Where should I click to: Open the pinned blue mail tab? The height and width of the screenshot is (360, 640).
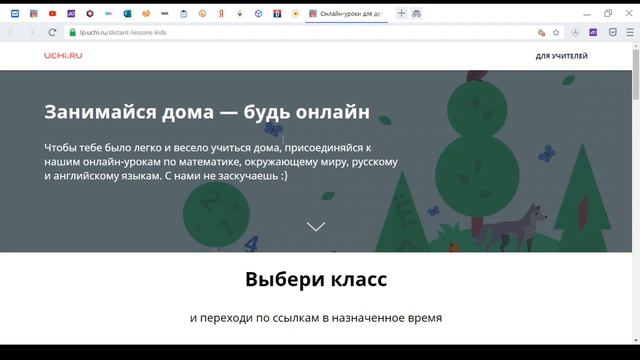(15, 13)
